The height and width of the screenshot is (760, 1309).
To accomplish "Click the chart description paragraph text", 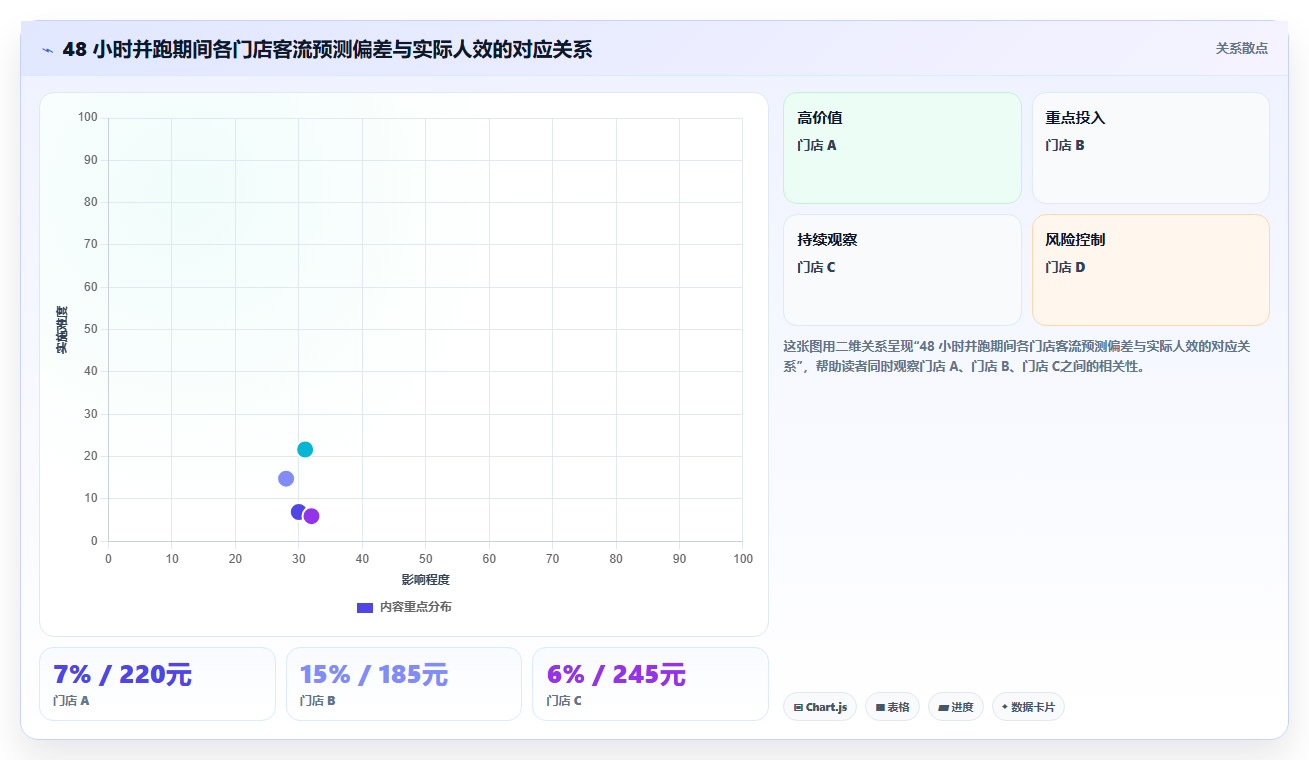I will pyautogui.click(x=1017, y=357).
